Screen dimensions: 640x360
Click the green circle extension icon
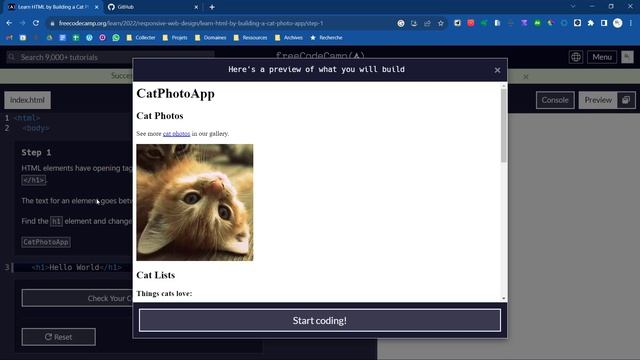pos(537,23)
